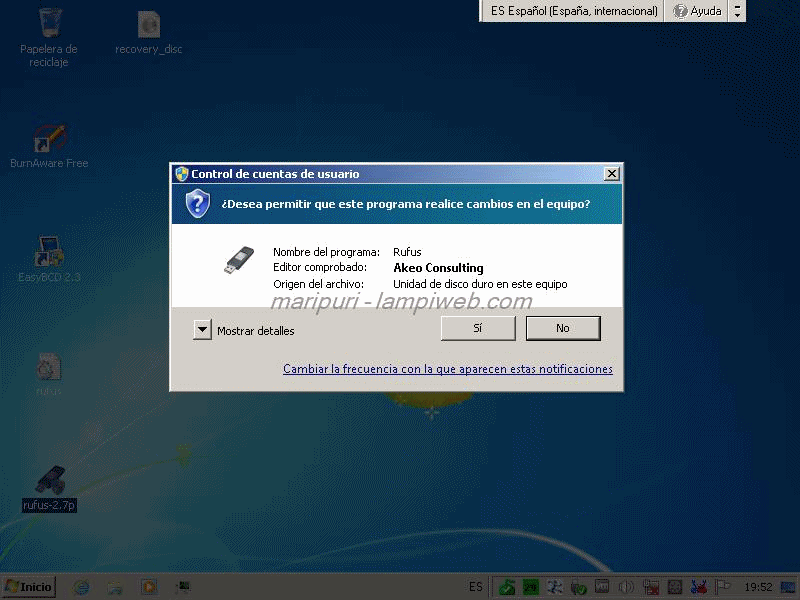Click the Rufus USB drive icon in dialog
The height and width of the screenshot is (600, 800).
click(x=239, y=260)
